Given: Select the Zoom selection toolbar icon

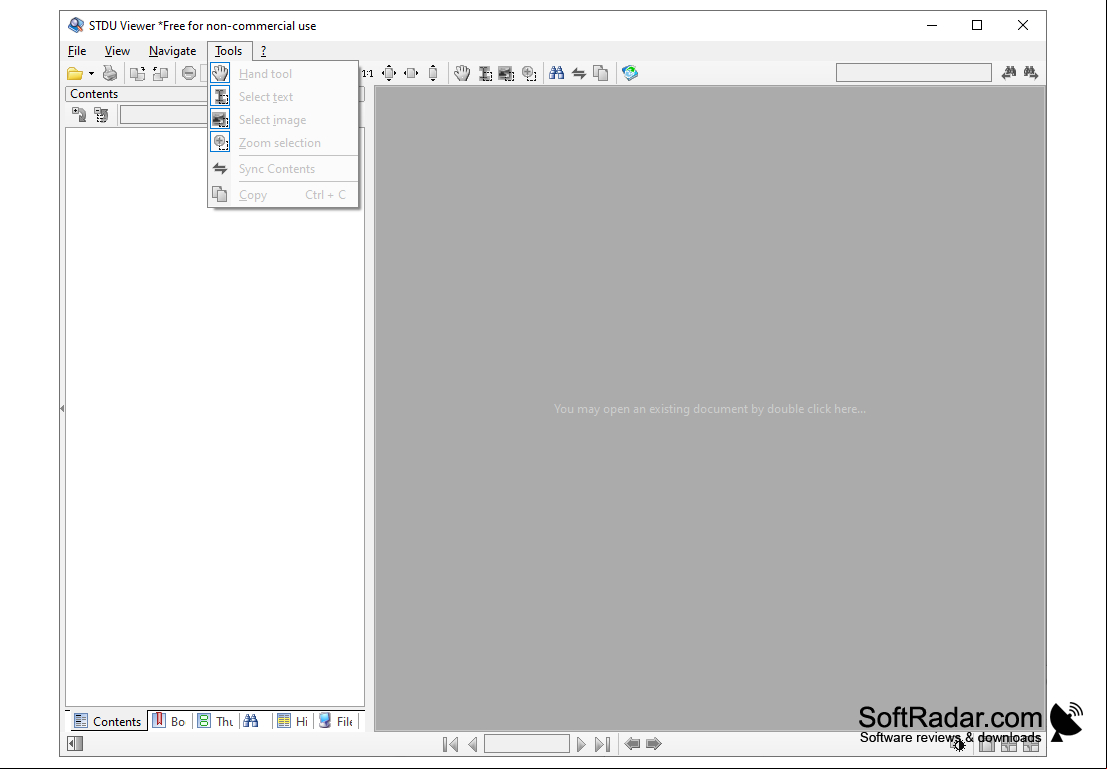Looking at the screenshot, I should [529, 73].
